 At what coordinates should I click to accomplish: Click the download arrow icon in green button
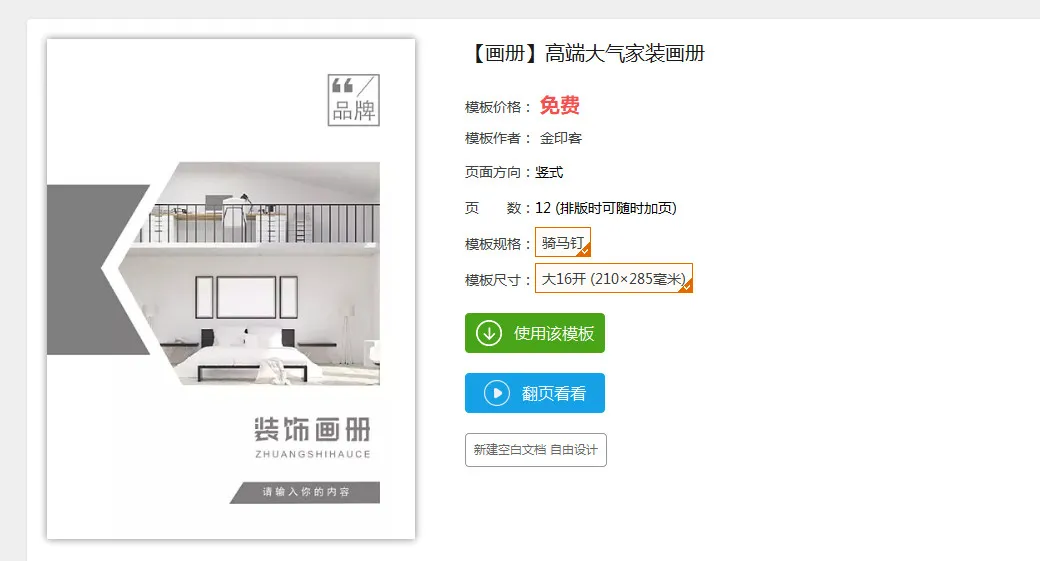tap(489, 333)
